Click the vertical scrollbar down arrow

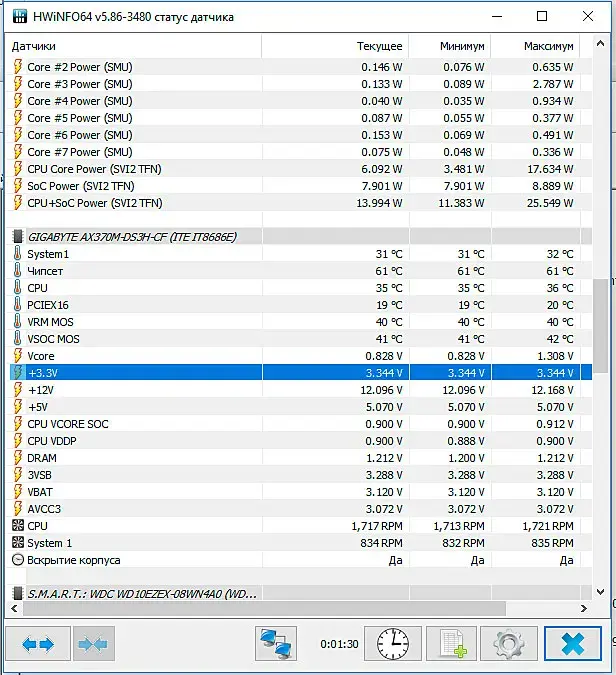click(x=601, y=592)
